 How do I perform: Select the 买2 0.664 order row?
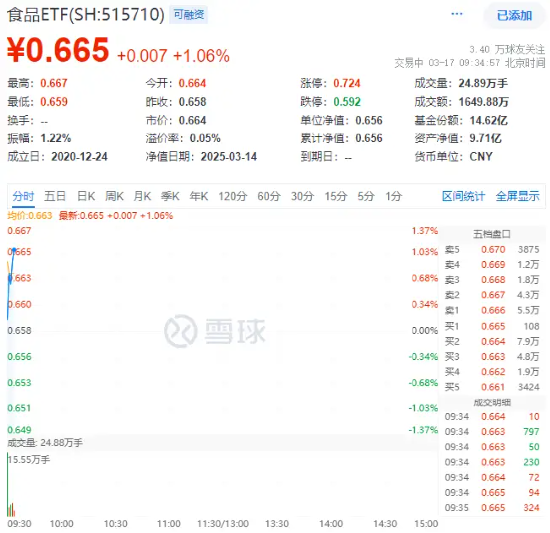point(492,341)
